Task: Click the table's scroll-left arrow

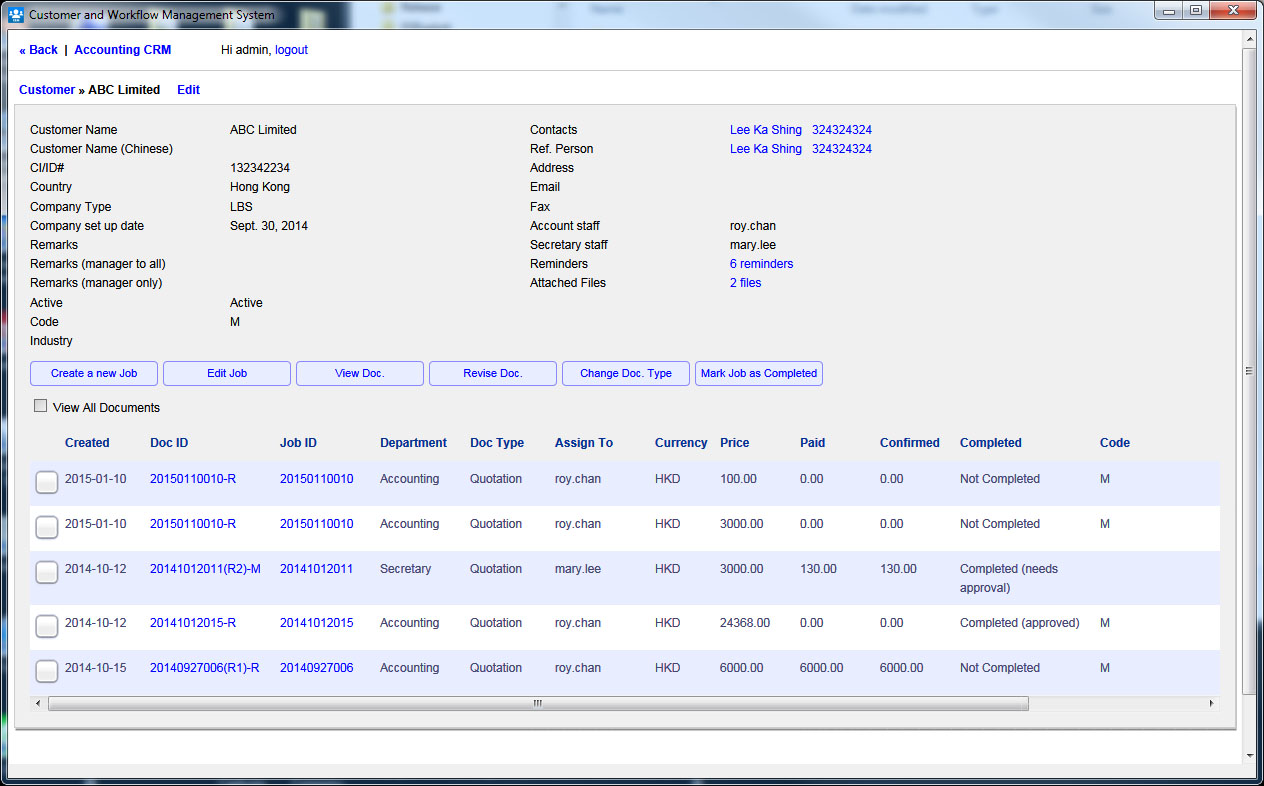Action: click(38, 703)
